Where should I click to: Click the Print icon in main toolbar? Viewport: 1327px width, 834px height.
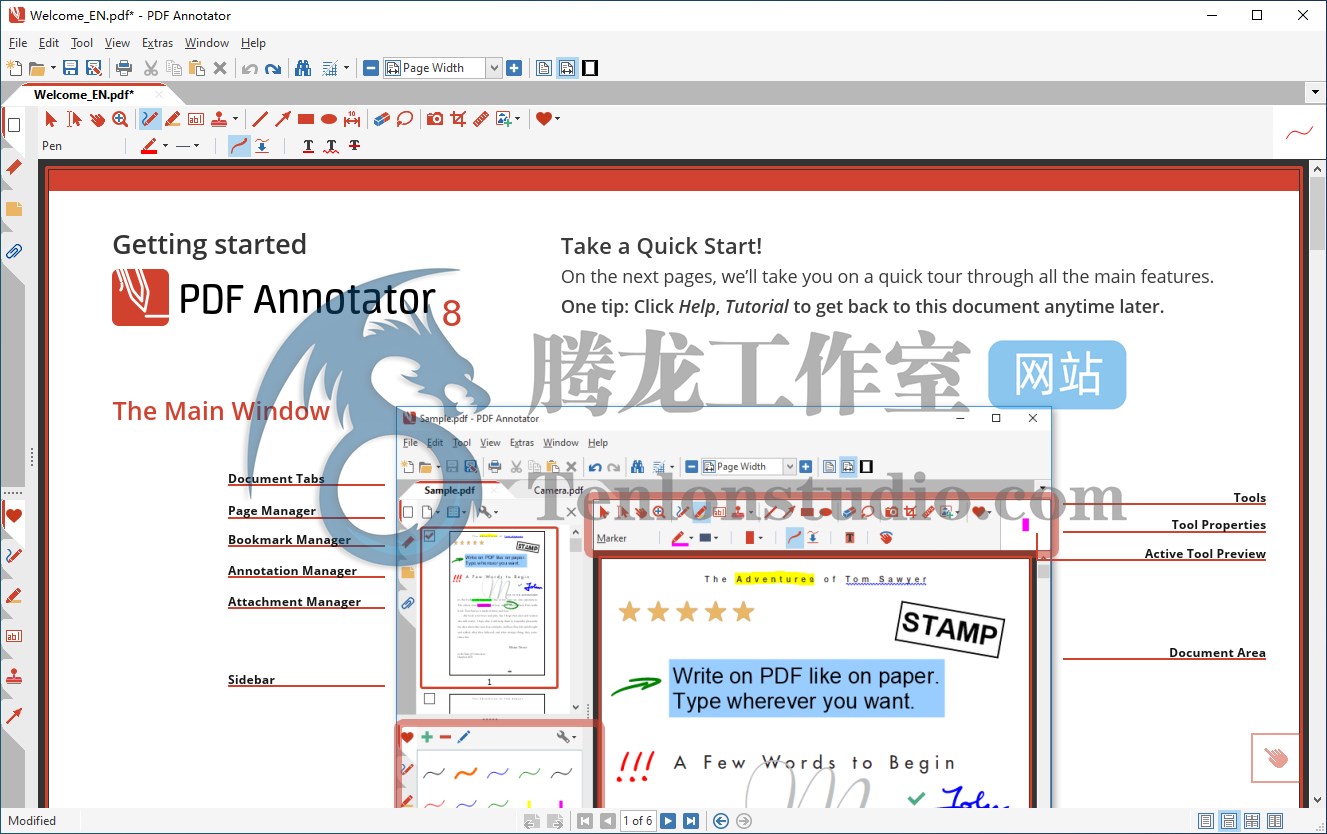point(124,68)
